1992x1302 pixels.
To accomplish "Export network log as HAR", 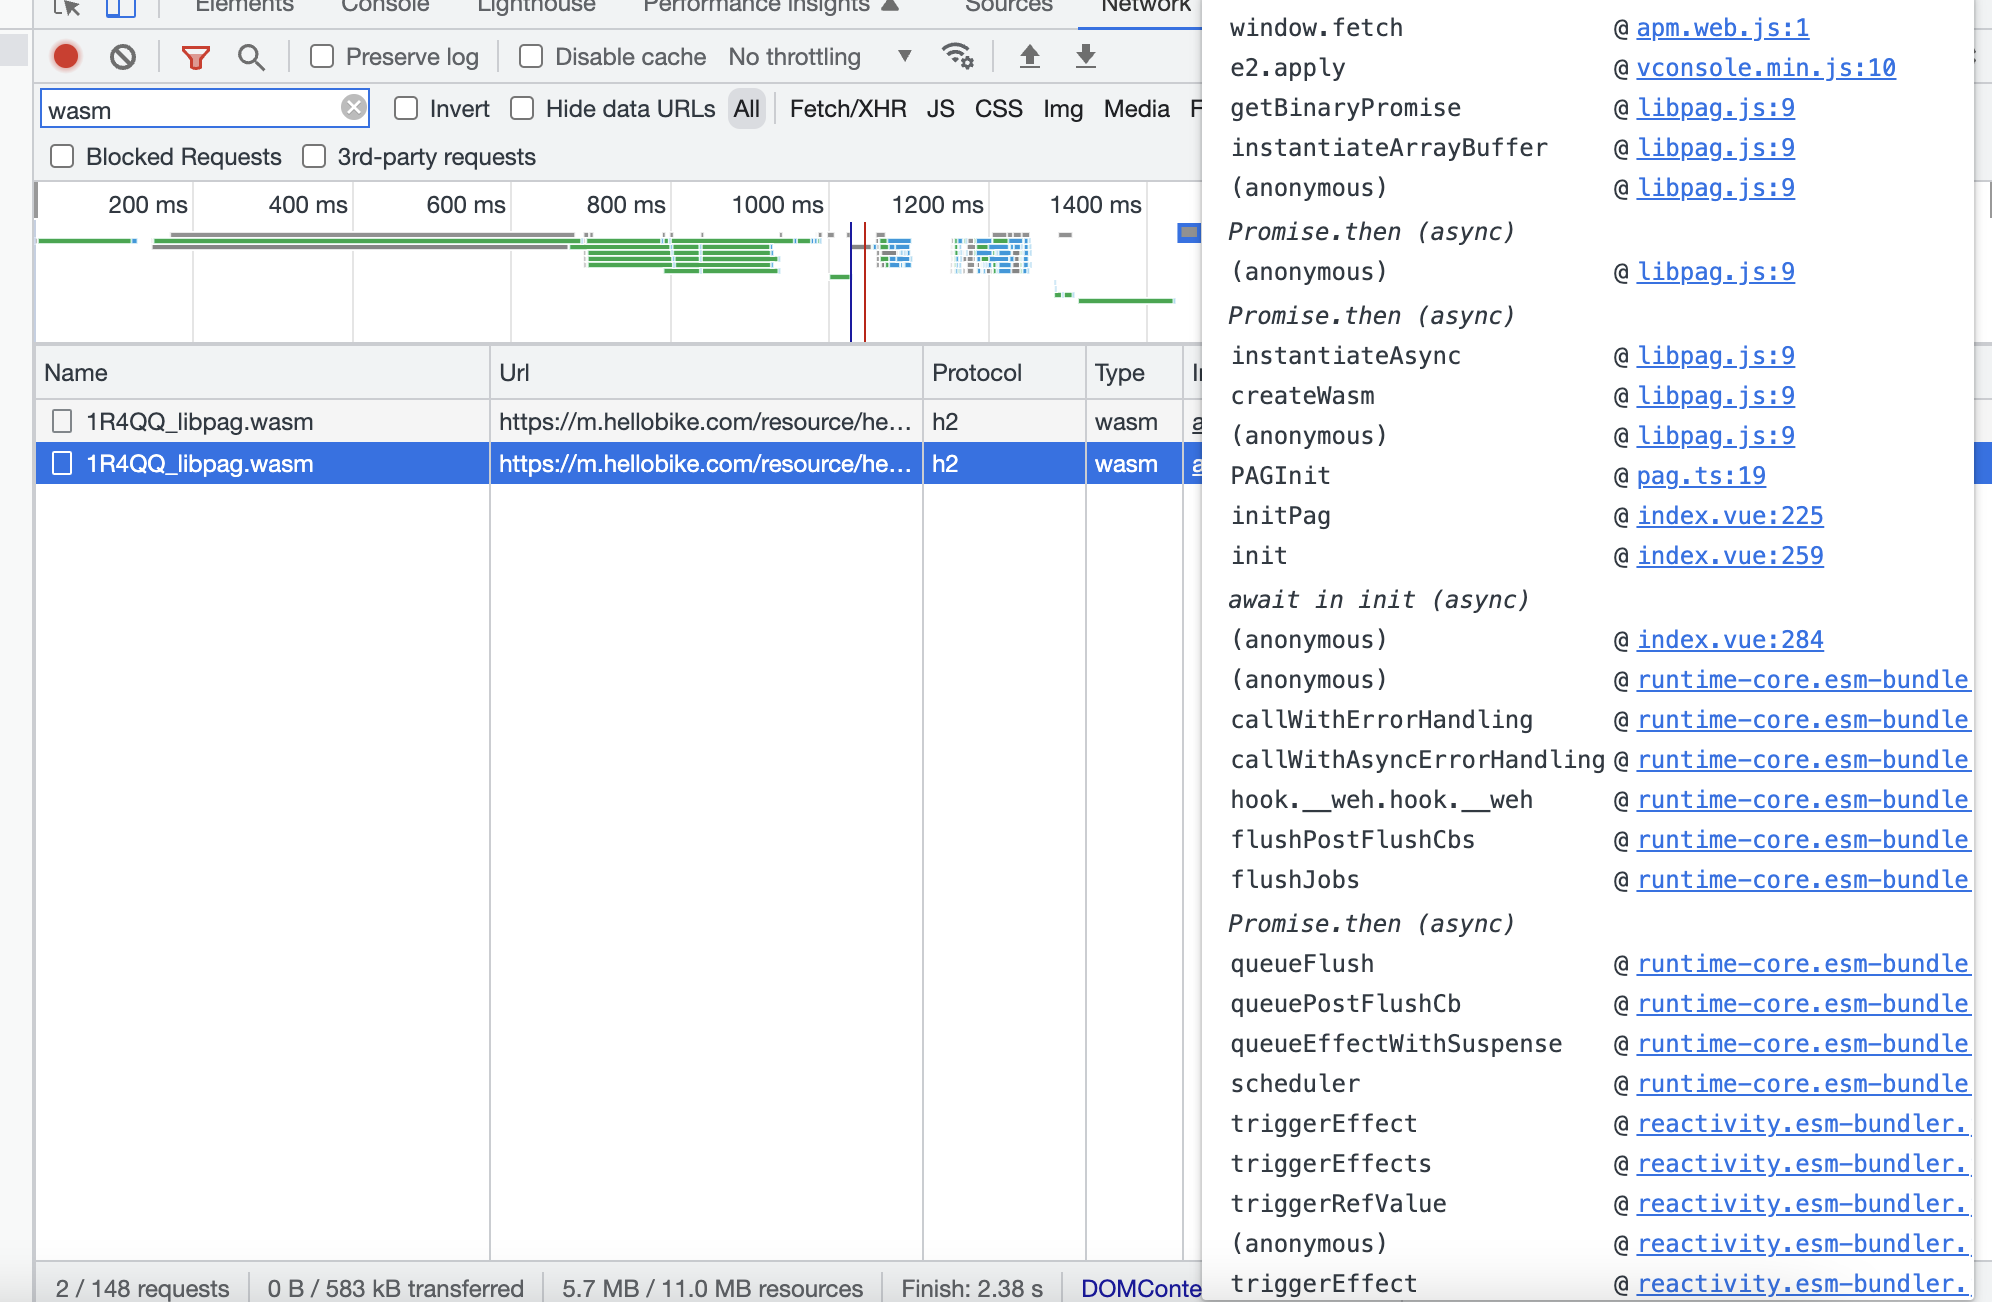I will tap(1085, 57).
